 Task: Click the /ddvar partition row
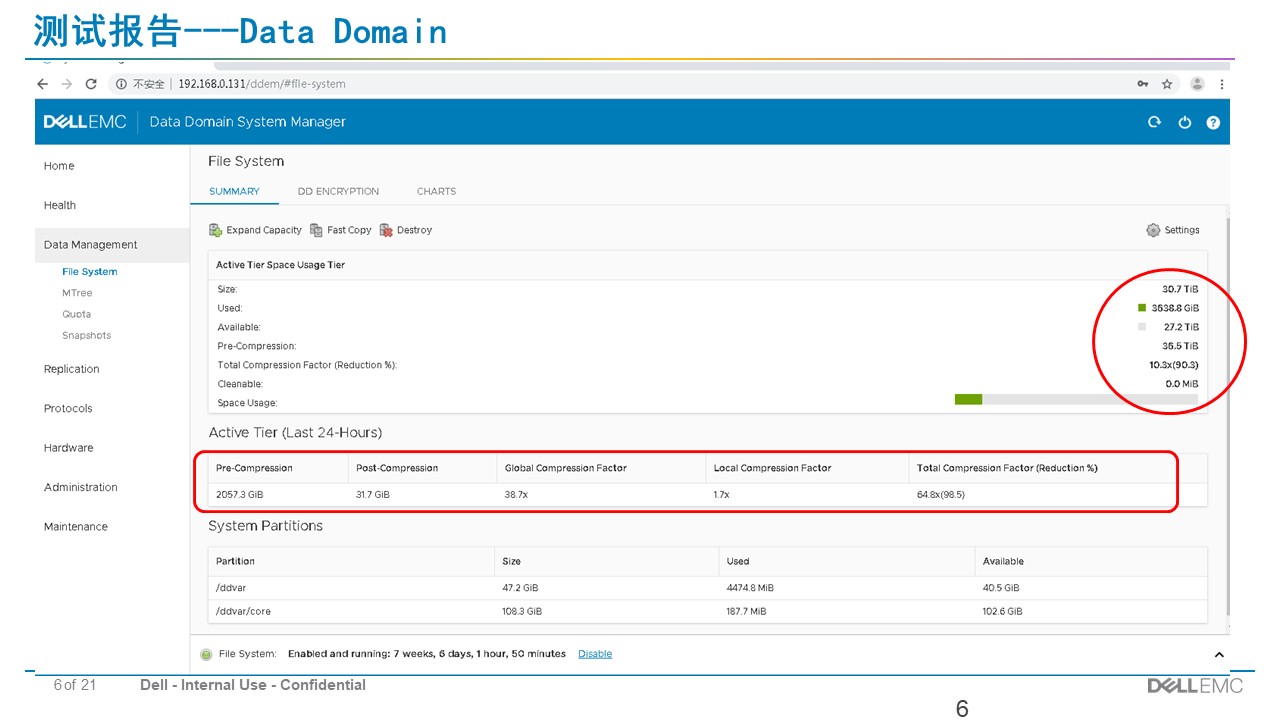[707, 588]
